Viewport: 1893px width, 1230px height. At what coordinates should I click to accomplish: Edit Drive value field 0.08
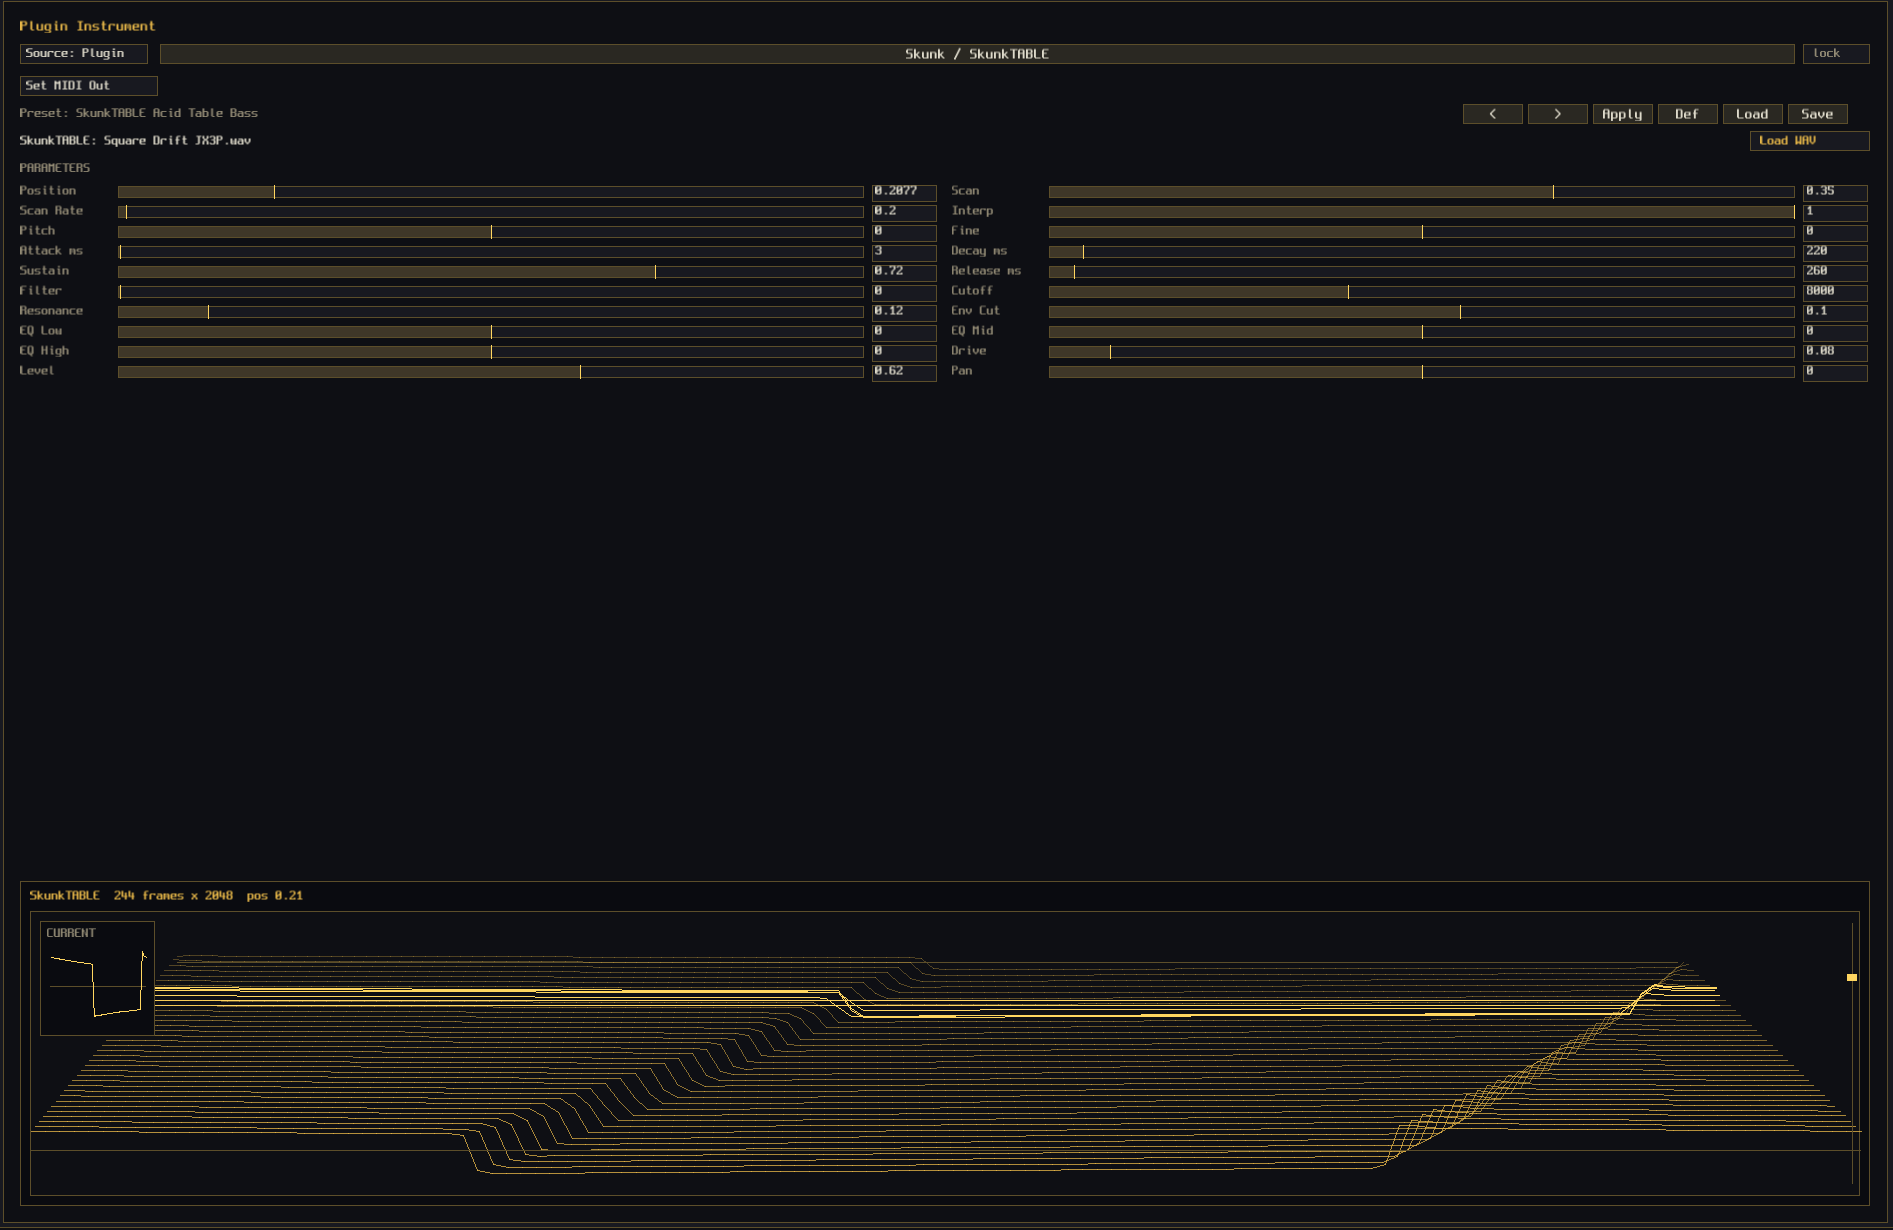click(1835, 352)
